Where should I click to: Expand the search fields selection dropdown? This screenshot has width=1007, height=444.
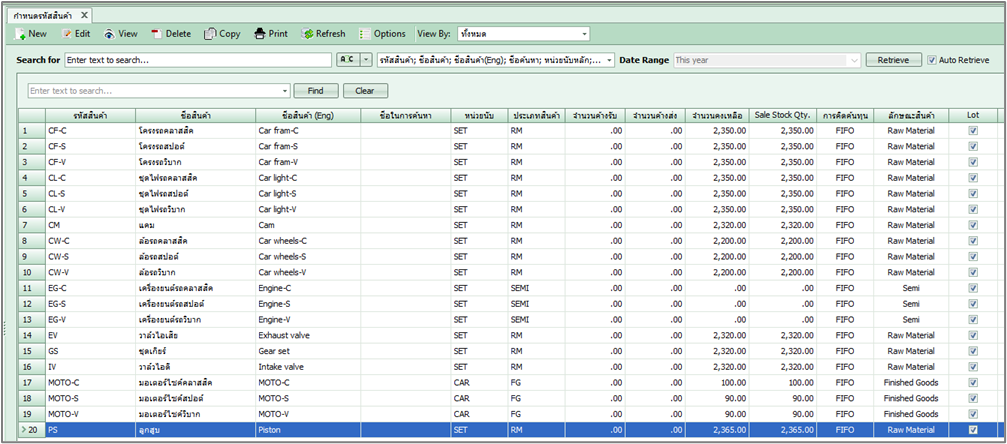click(609, 60)
